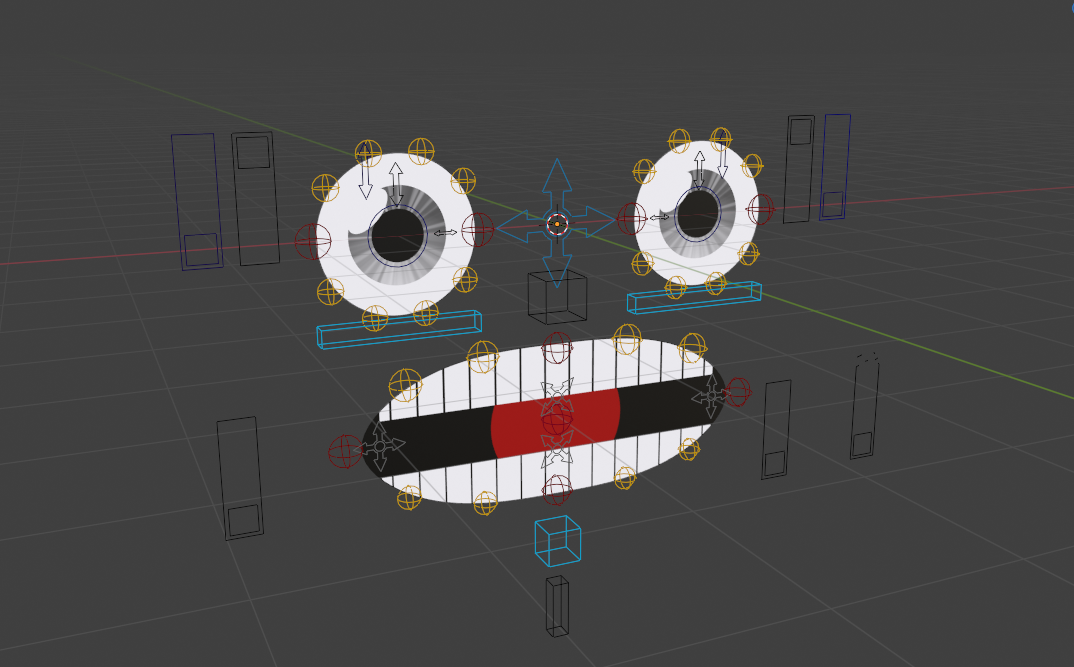Click the red sphere at top center of mouth
The height and width of the screenshot is (667, 1074).
coord(557,348)
